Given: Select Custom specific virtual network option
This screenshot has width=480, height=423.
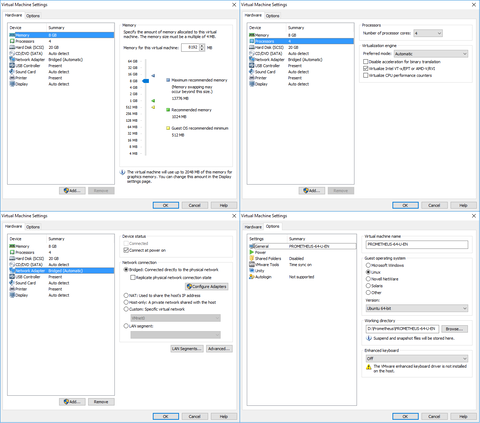Looking at the screenshot, I should tap(126, 309).
